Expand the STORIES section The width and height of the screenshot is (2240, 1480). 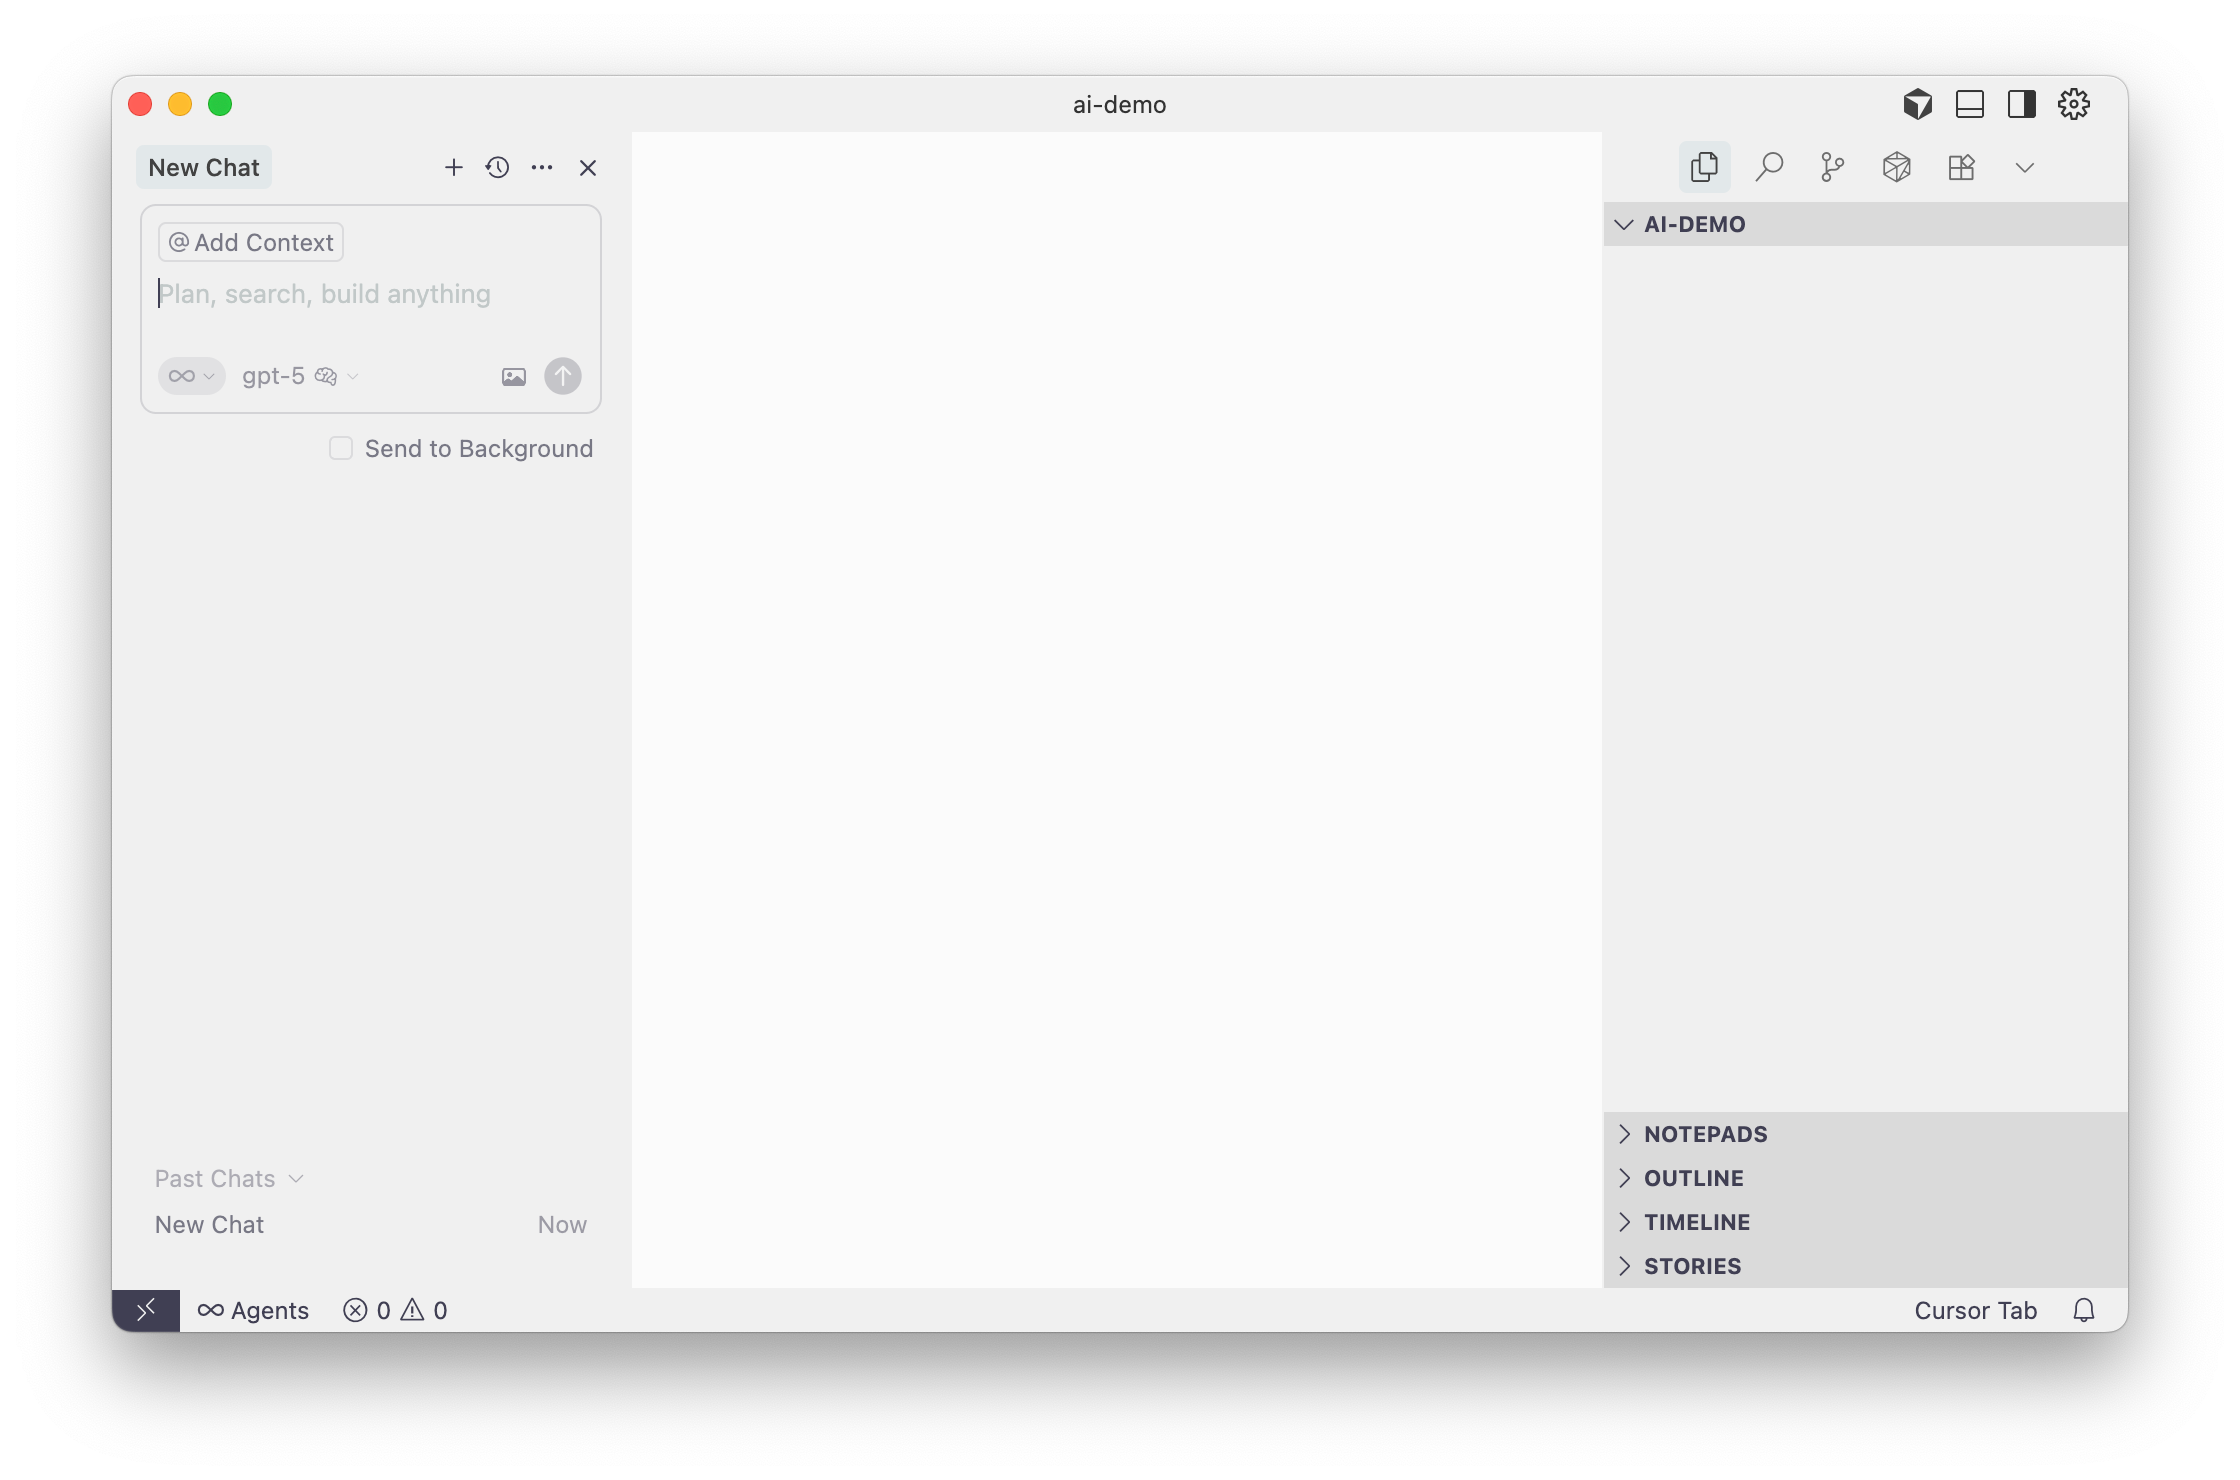[x=1865, y=1266]
